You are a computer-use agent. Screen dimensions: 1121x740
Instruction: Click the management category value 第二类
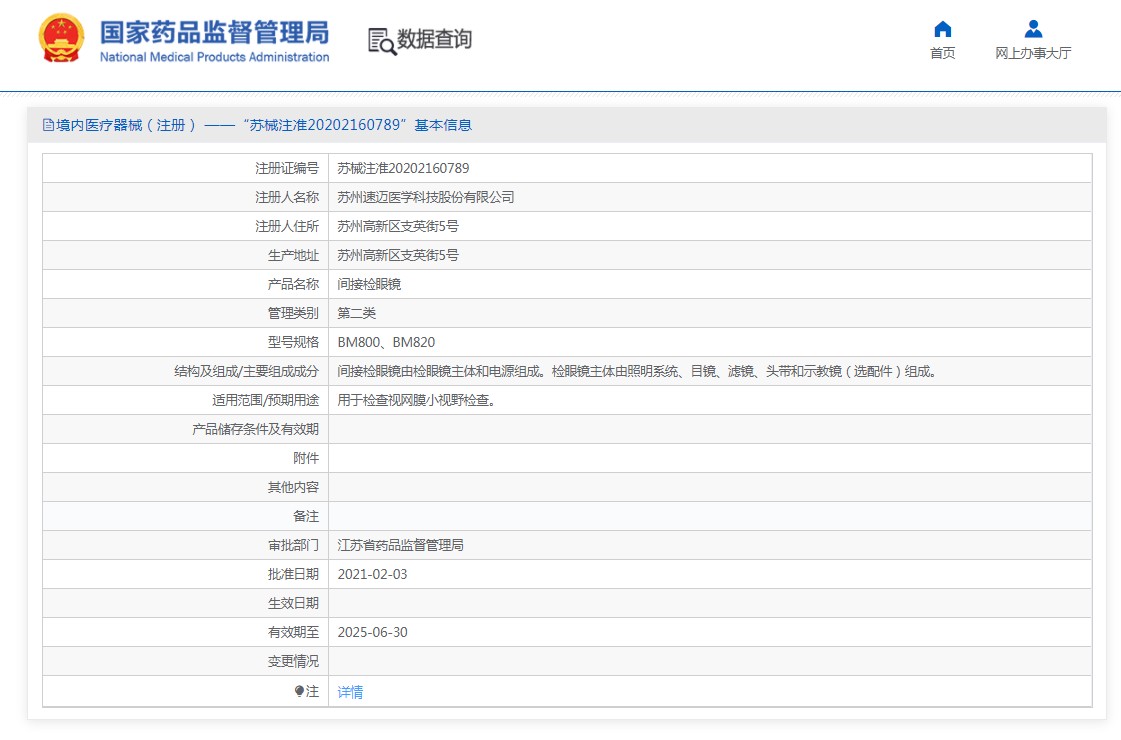coord(357,313)
